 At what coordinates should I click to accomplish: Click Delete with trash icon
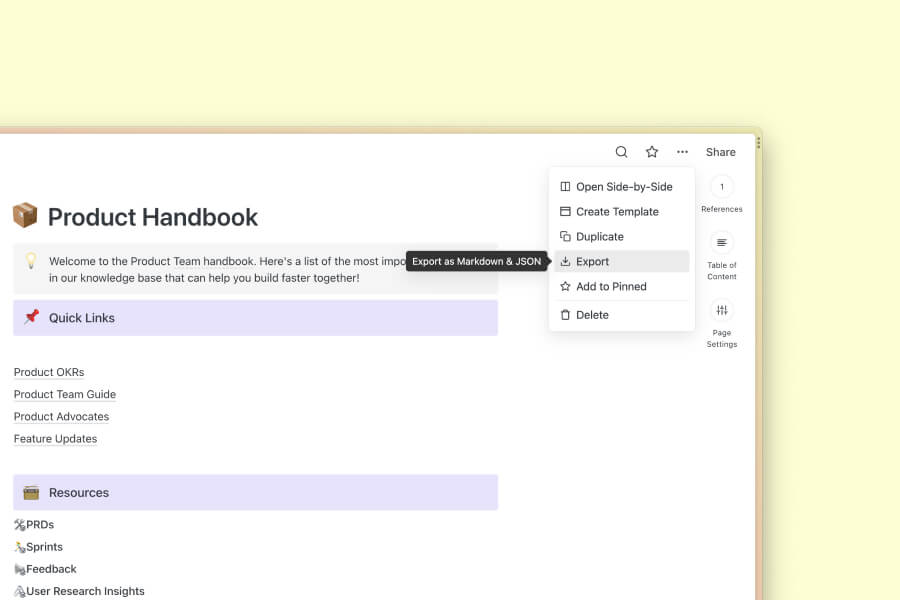tap(592, 315)
